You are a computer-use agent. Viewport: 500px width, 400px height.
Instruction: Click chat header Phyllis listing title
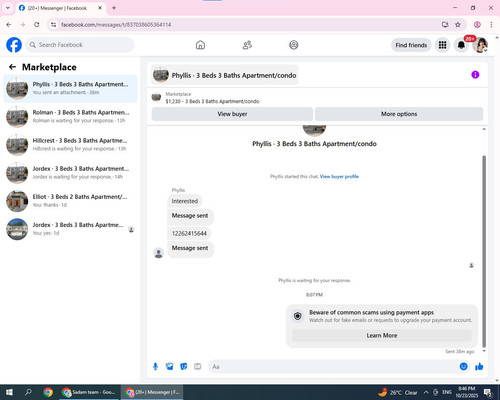pyautogui.click(x=225, y=75)
